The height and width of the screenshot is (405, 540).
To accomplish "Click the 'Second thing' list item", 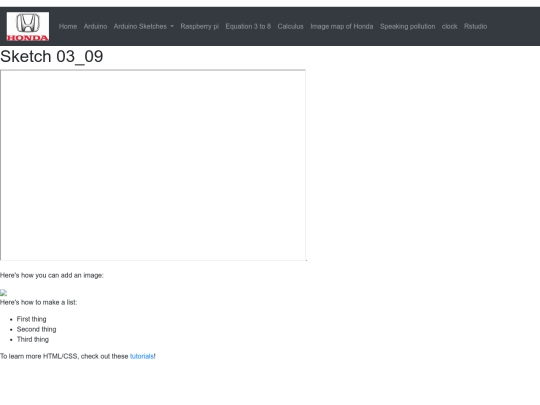I will 37,329.
